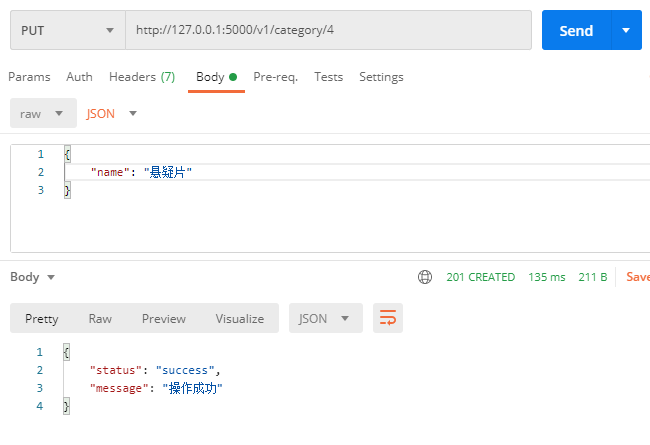Switch to the Preview response view
This screenshot has height=445, width=650.
(163, 318)
